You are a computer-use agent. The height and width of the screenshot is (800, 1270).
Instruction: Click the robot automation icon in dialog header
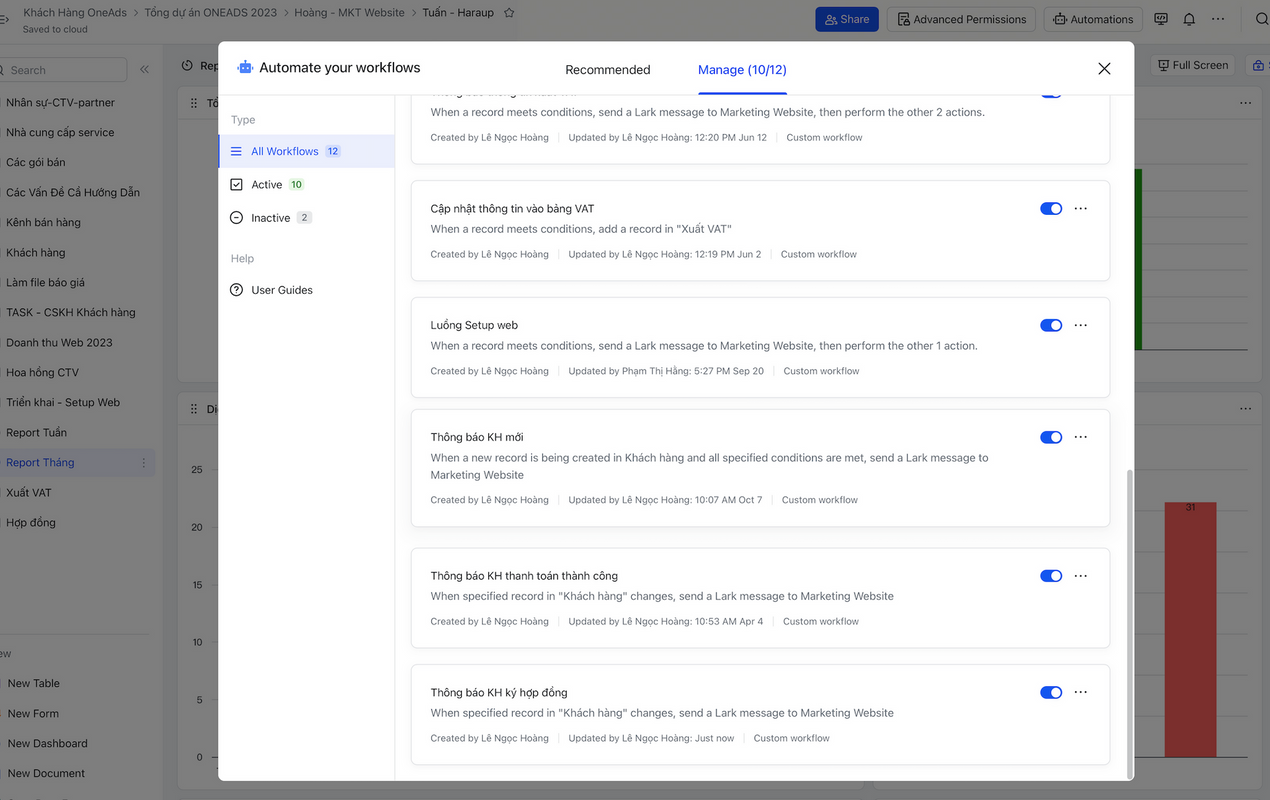point(245,68)
